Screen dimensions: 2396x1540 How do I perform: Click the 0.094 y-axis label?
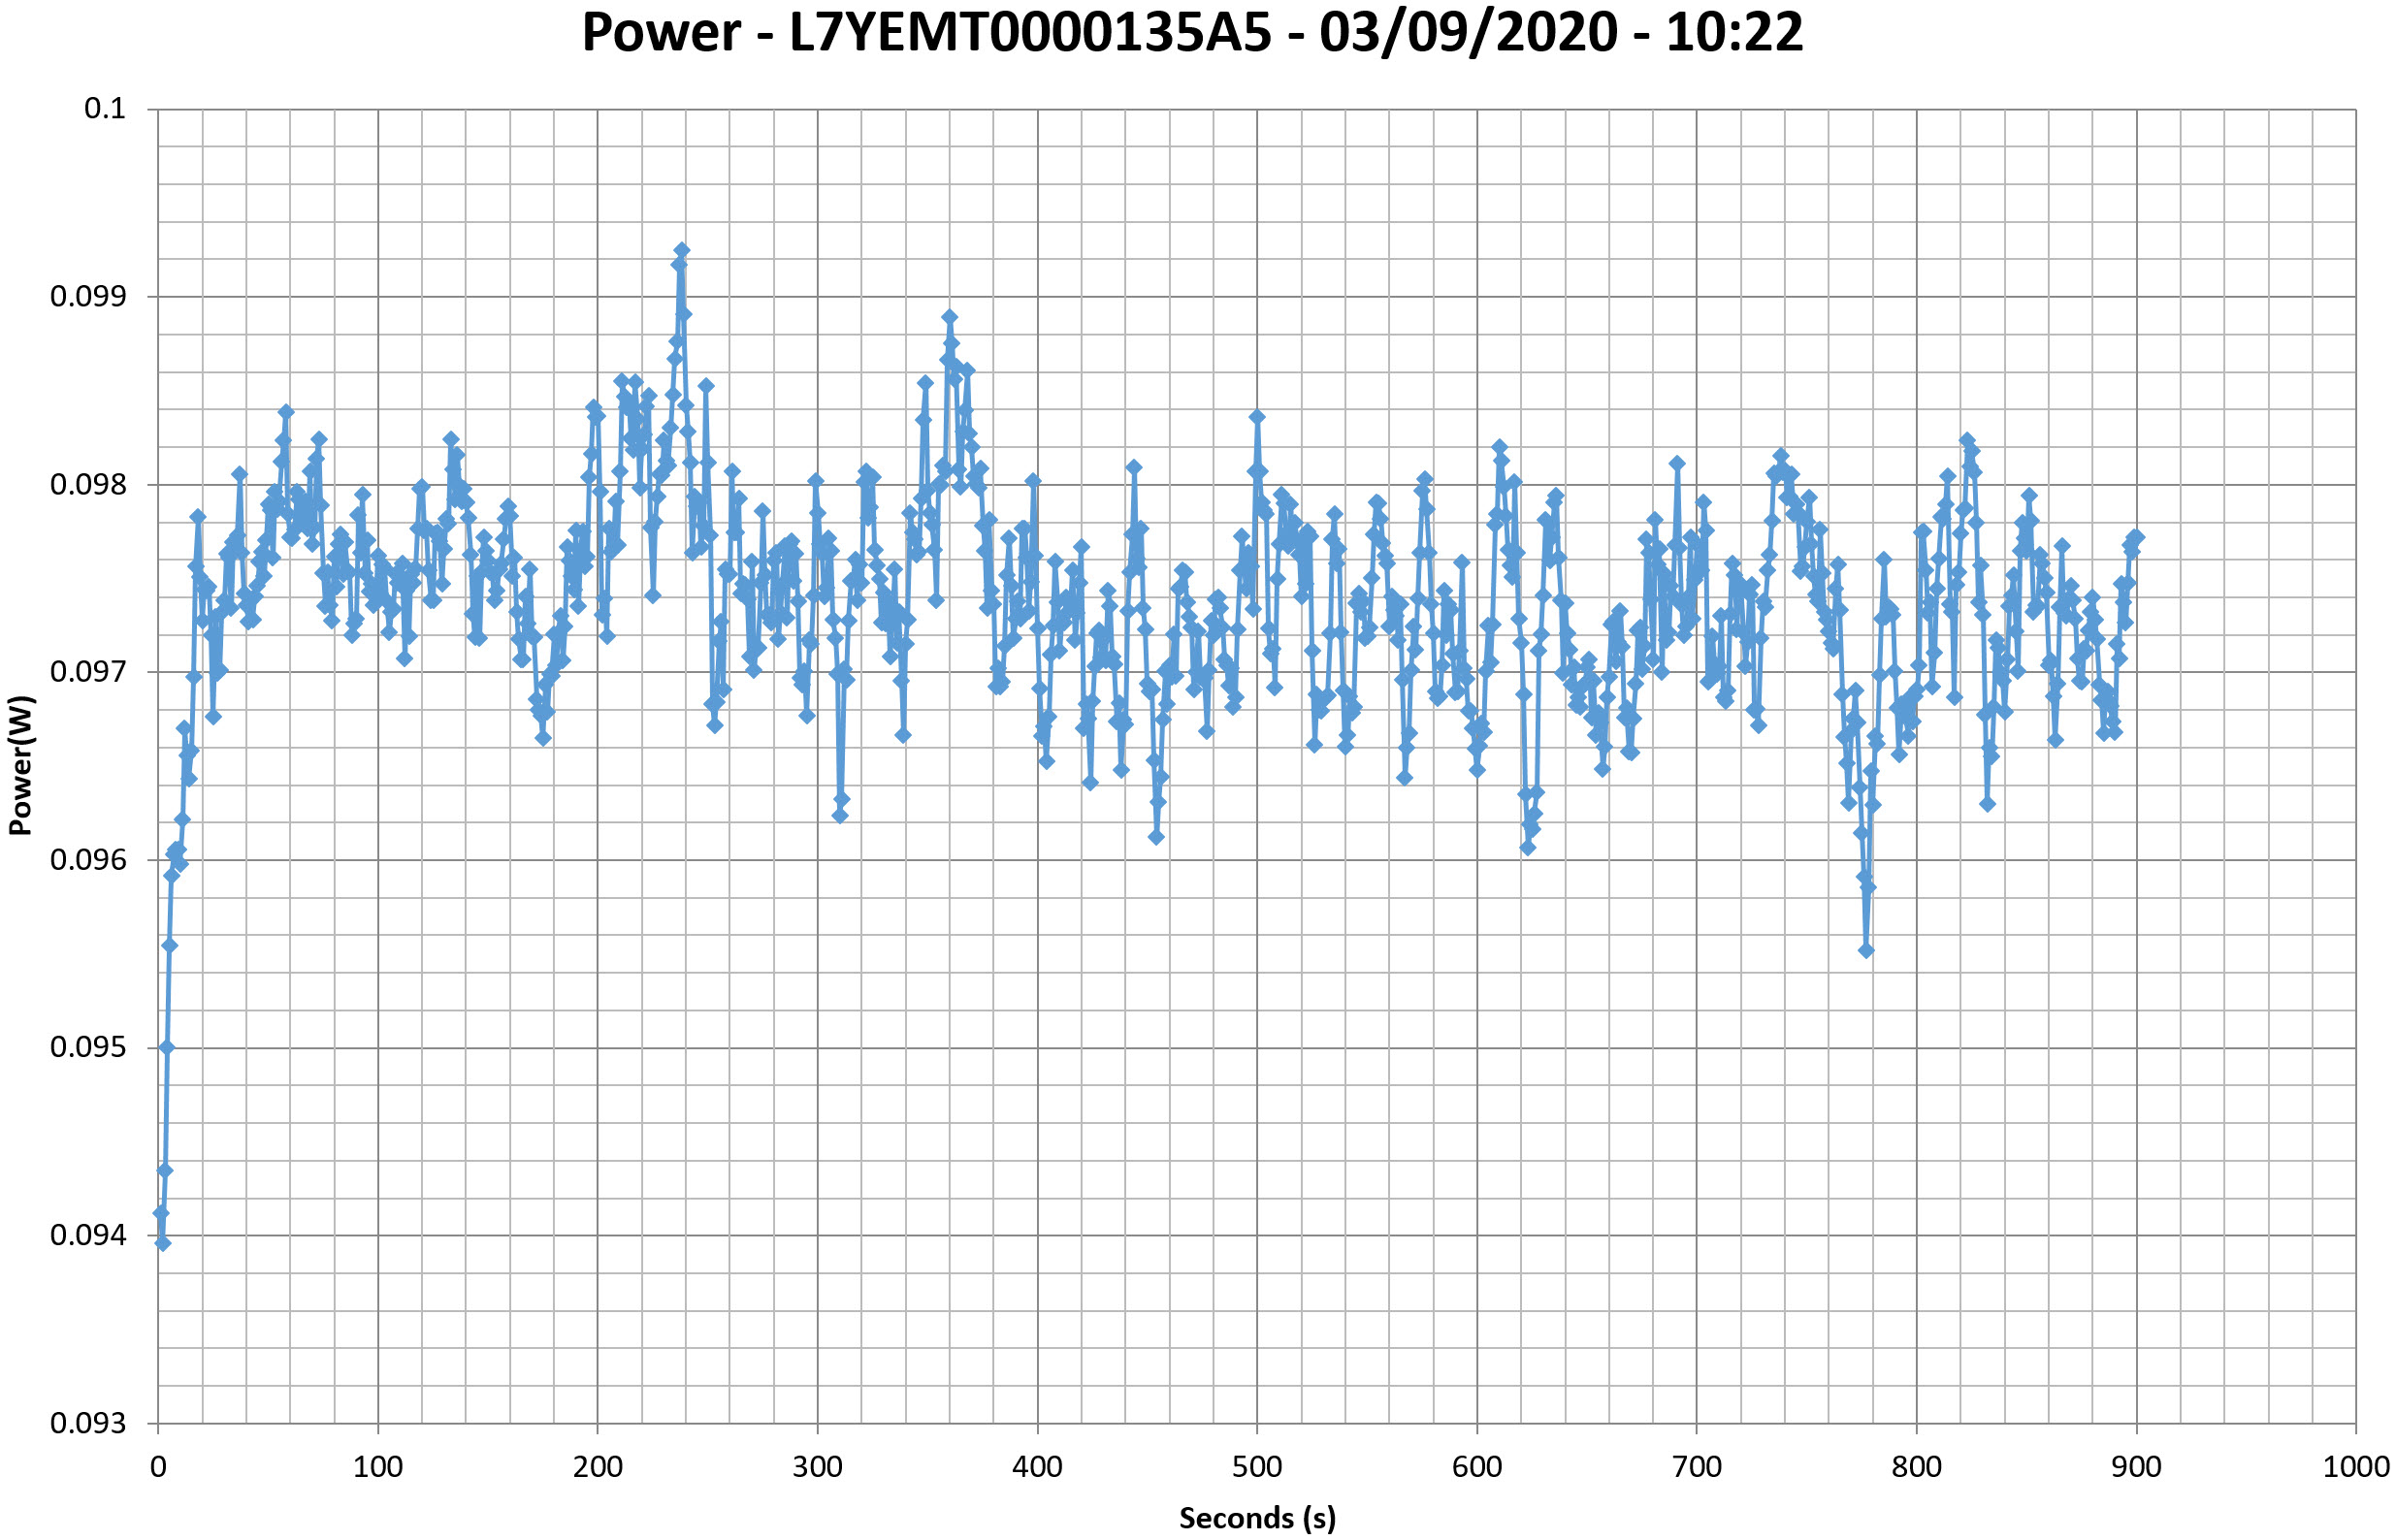click(88, 1235)
